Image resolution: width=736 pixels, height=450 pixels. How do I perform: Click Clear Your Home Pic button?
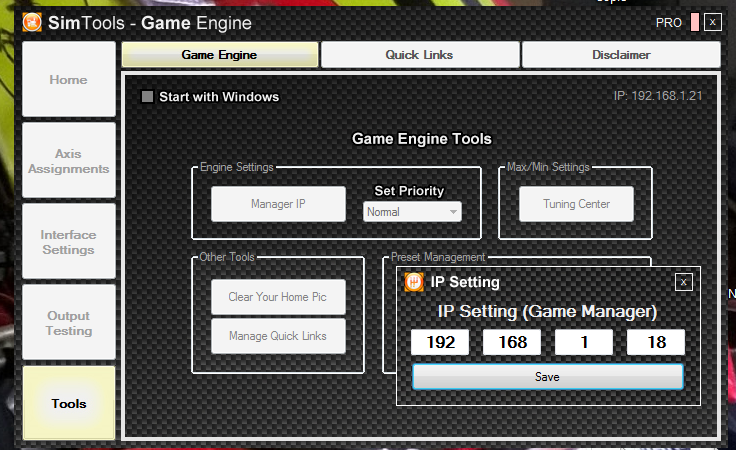278,297
